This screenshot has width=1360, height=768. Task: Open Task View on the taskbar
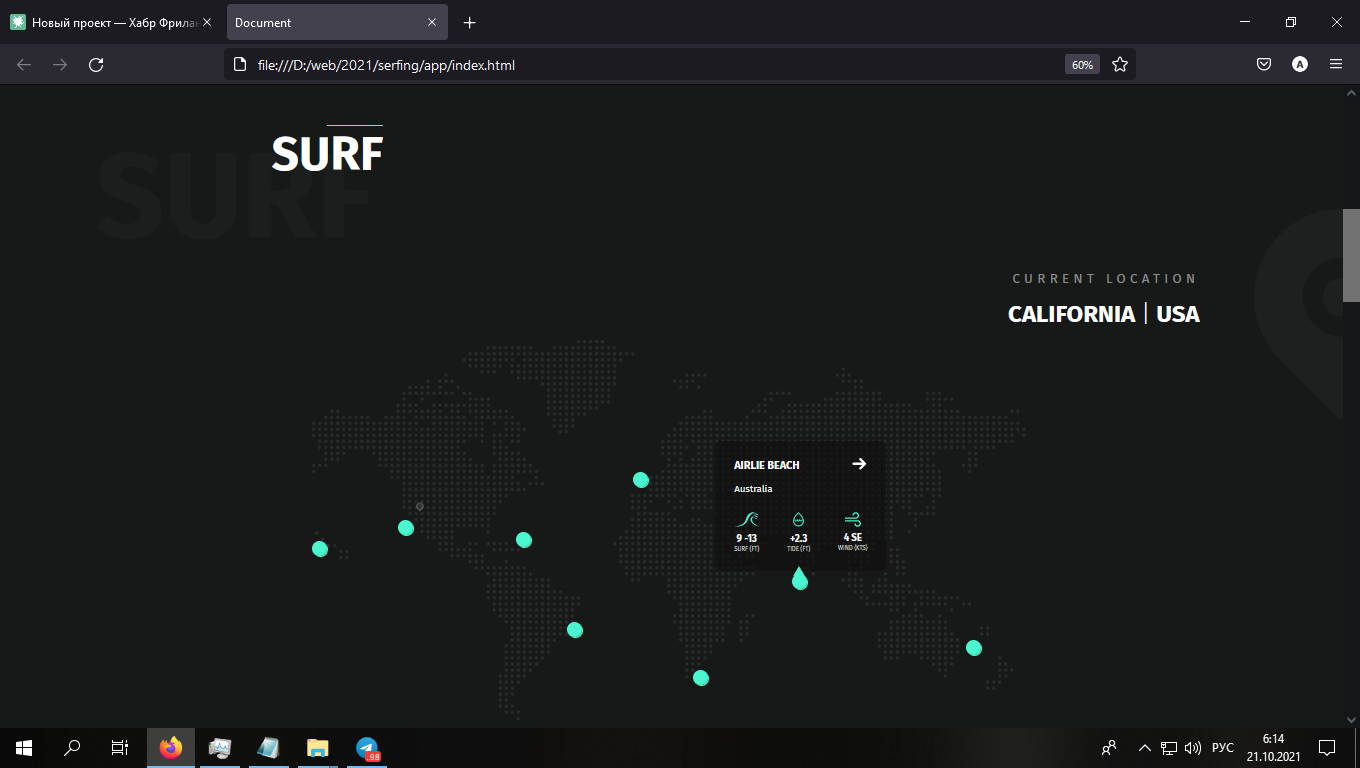(x=119, y=747)
